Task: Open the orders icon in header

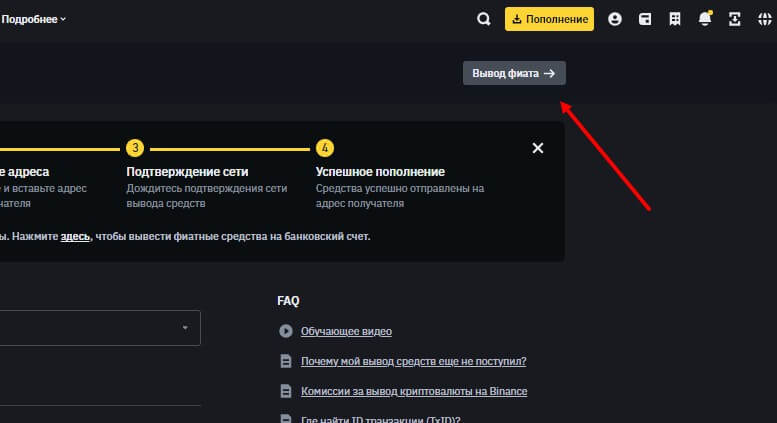Action: tap(675, 19)
